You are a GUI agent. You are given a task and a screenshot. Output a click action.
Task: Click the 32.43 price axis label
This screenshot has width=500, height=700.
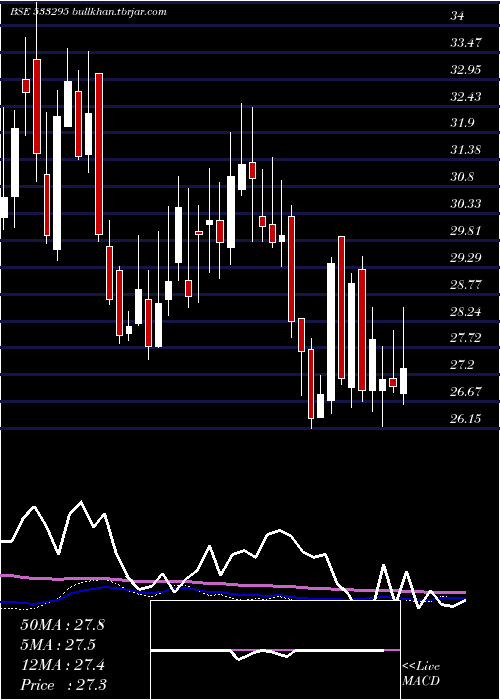(x=466, y=96)
